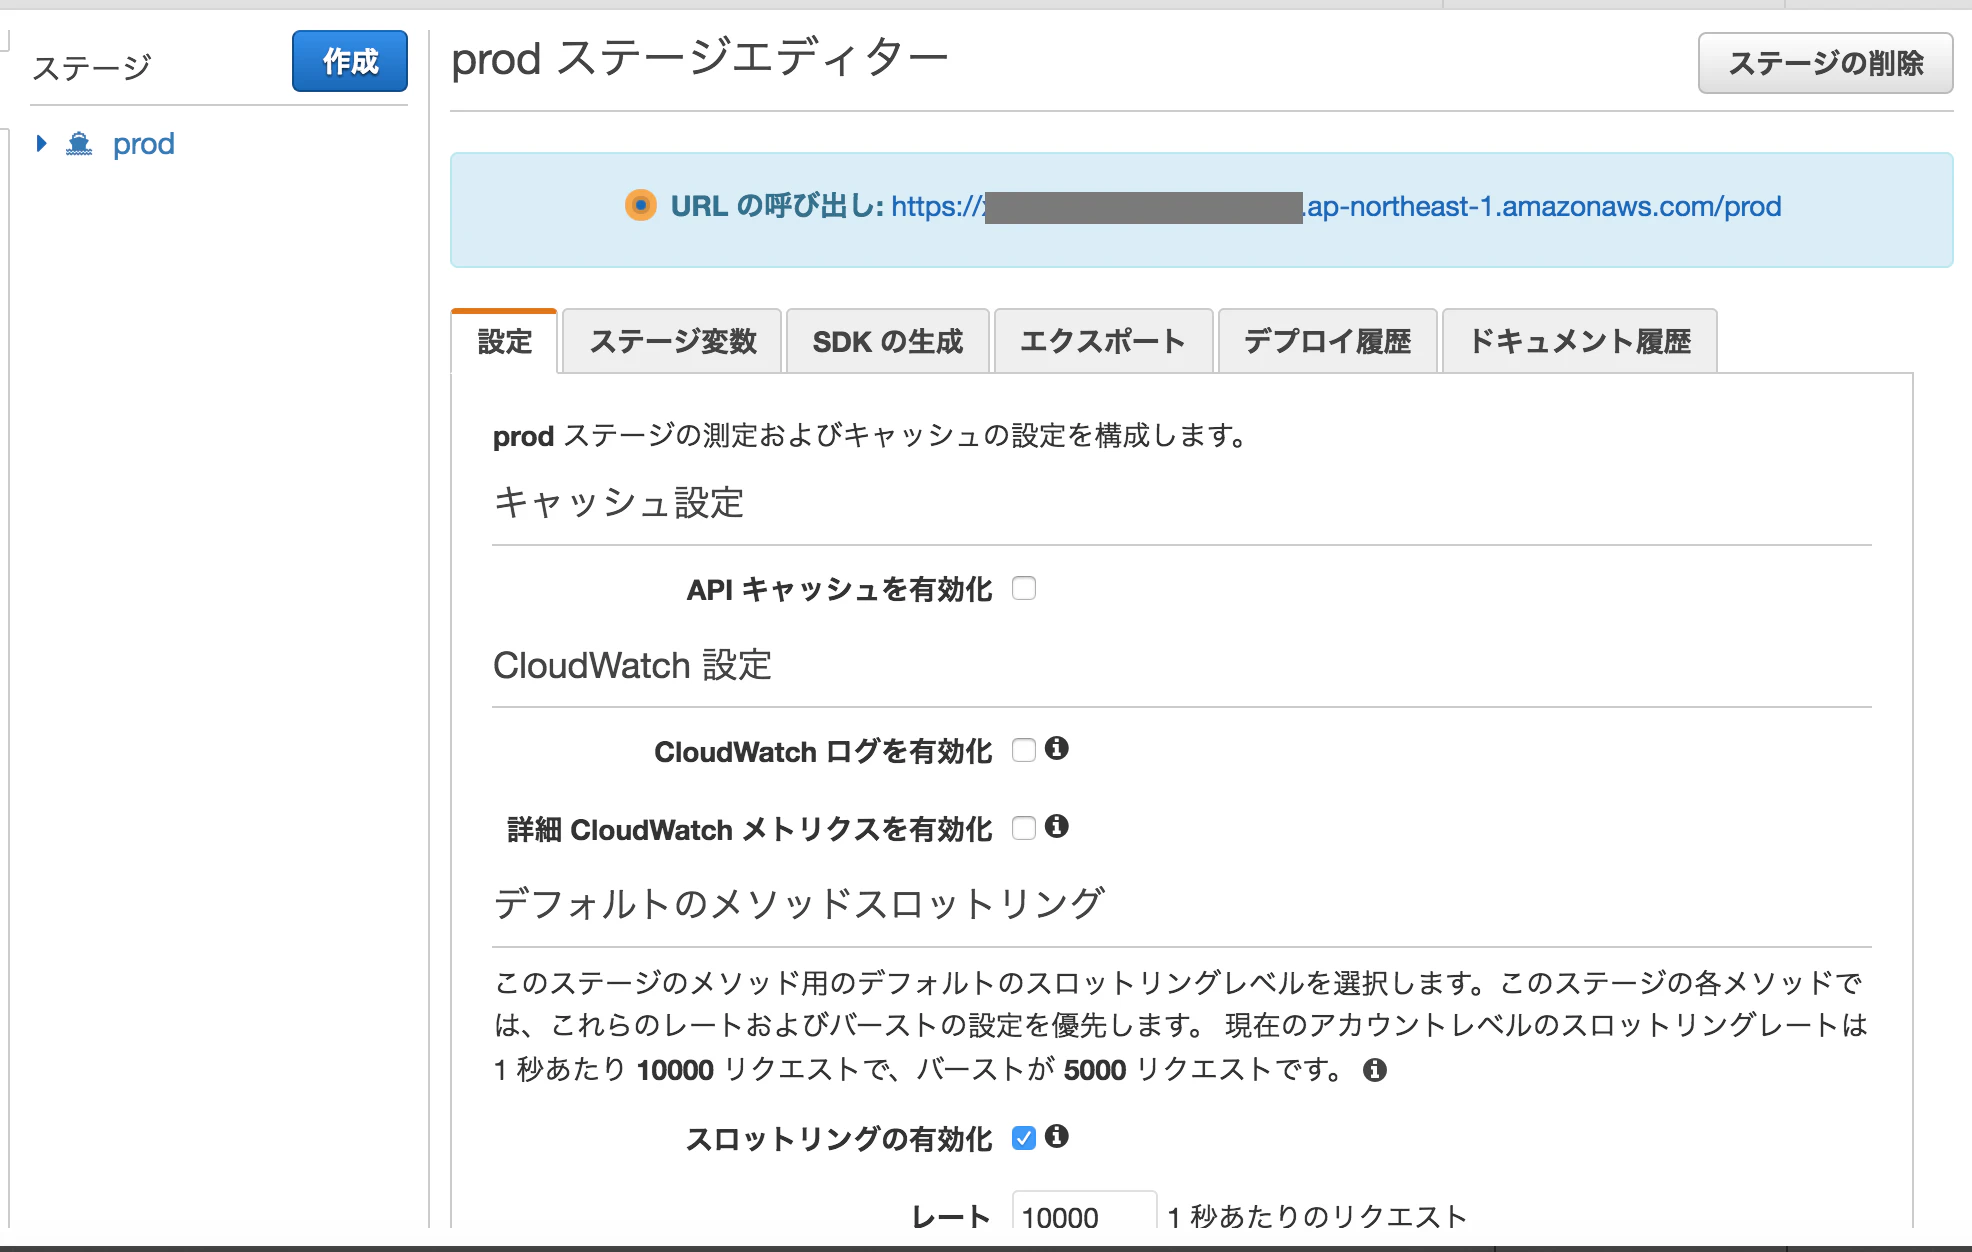Click the orange invoke URL indicator icon

(x=641, y=205)
